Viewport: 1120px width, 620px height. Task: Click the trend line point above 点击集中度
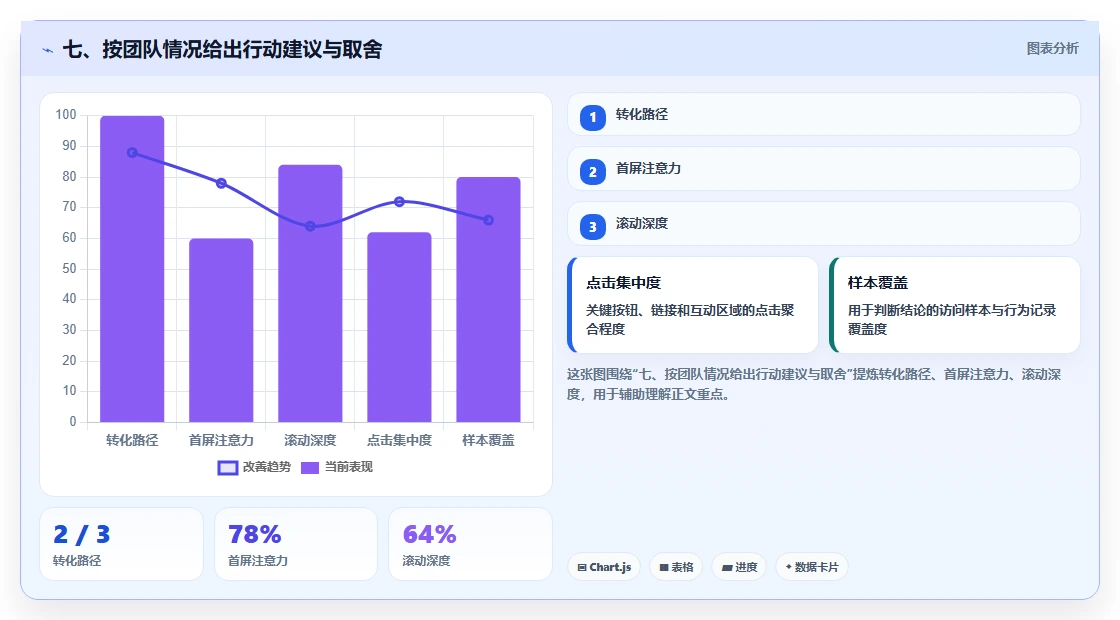coord(399,202)
